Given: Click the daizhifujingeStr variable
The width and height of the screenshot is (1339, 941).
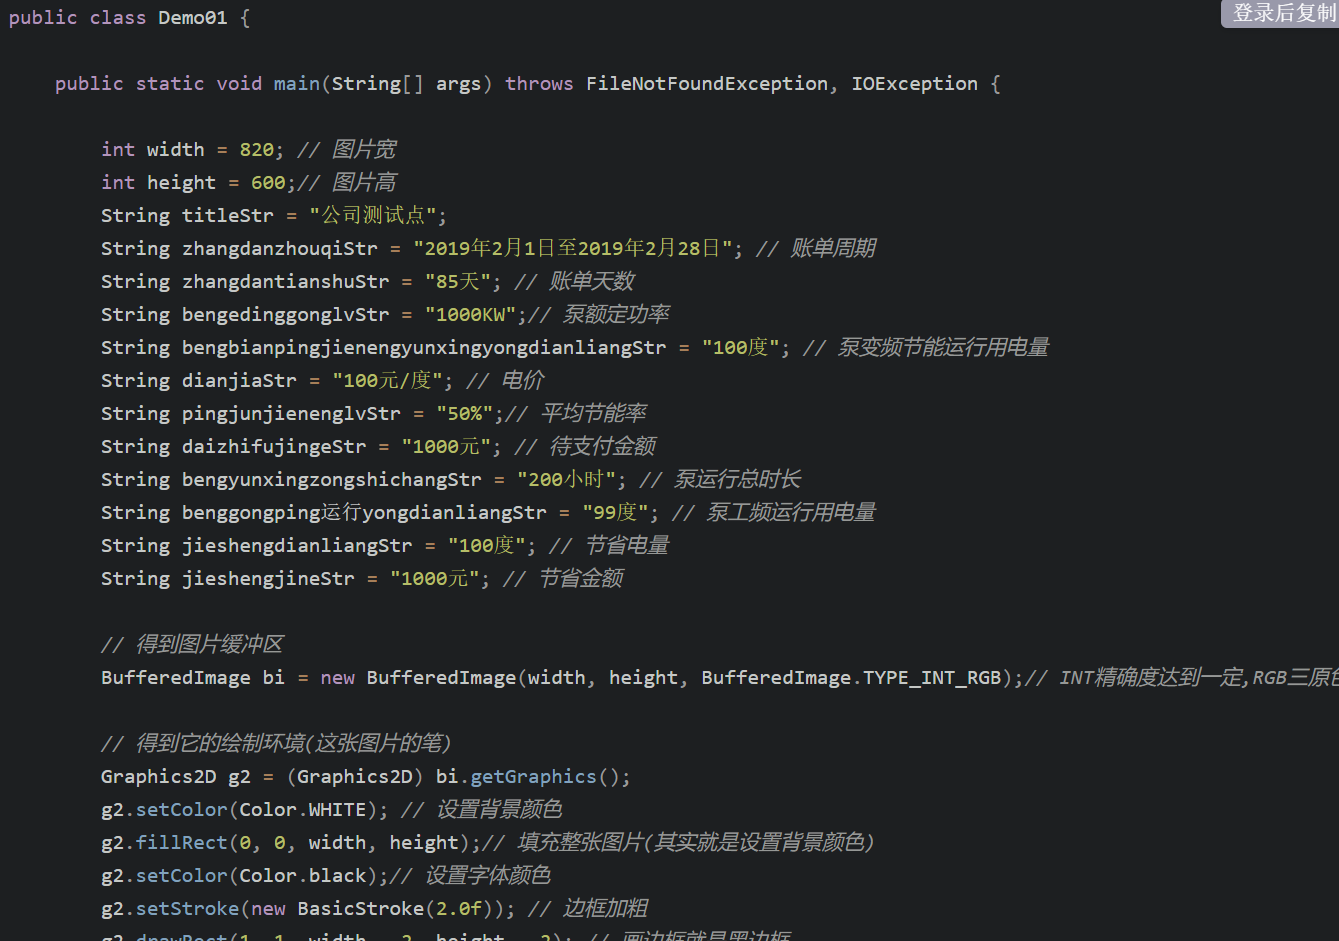Looking at the screenshot, I should 274,447.
